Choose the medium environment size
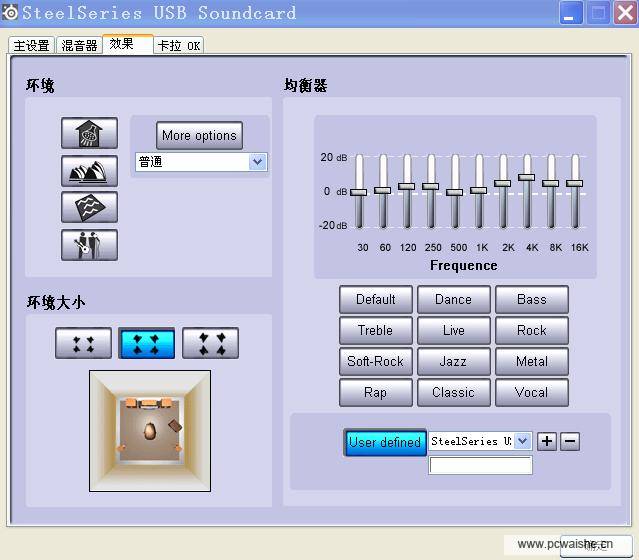Viewport: 639px width, 560px height. (146, 343)
